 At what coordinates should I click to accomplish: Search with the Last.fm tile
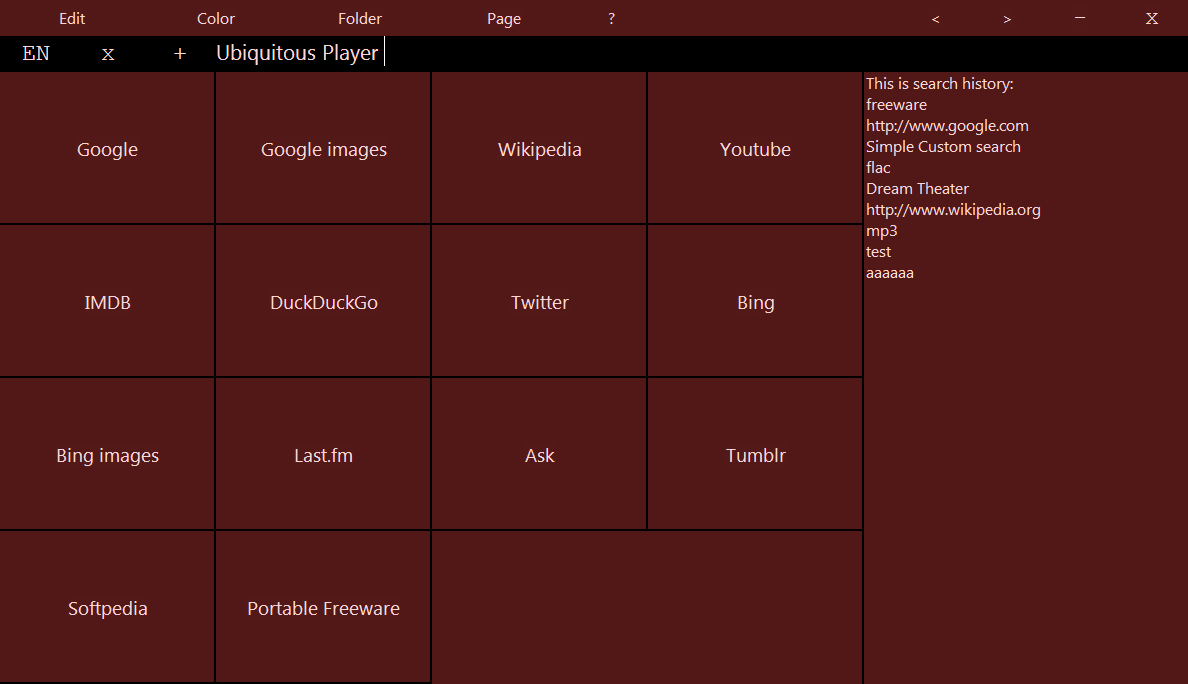[x=324, y=454]
